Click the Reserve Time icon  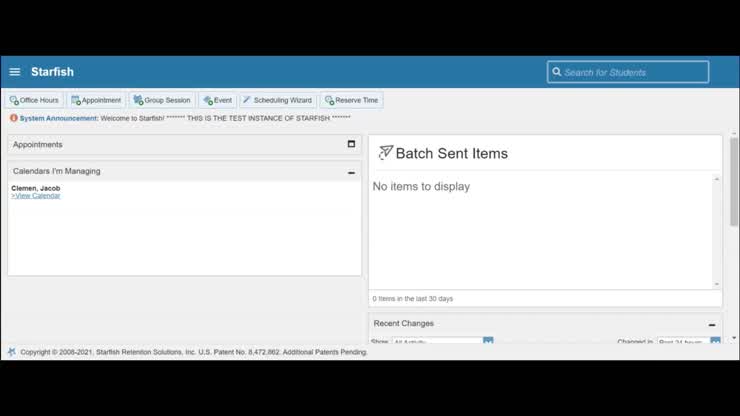[x=329, y=100]
